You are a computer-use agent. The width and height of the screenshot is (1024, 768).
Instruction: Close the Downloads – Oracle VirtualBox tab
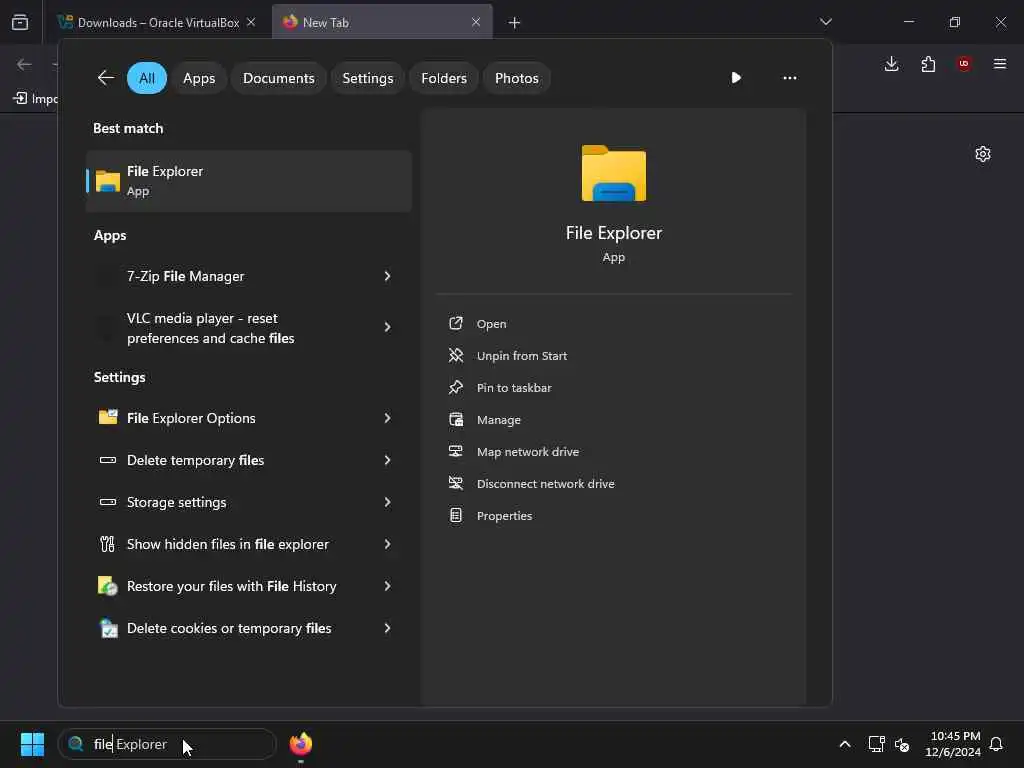point(251,22)
